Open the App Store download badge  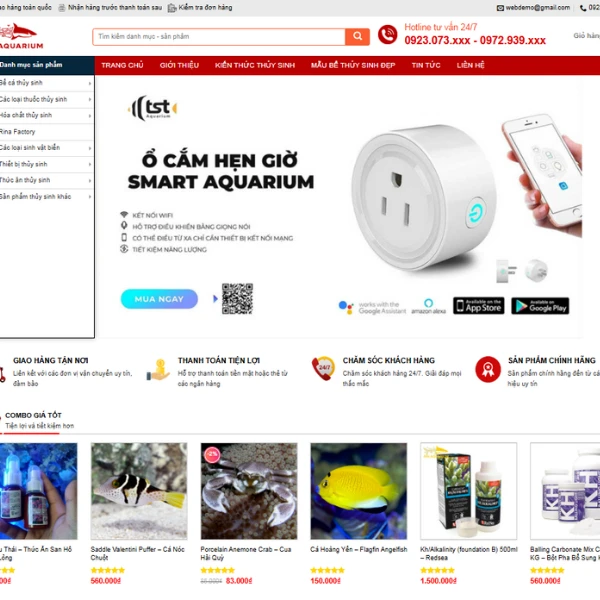(479, 306)
